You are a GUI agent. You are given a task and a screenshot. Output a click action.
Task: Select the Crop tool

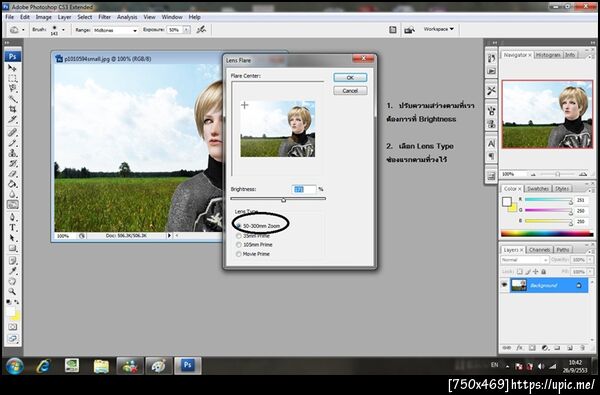tap(12, 109)
